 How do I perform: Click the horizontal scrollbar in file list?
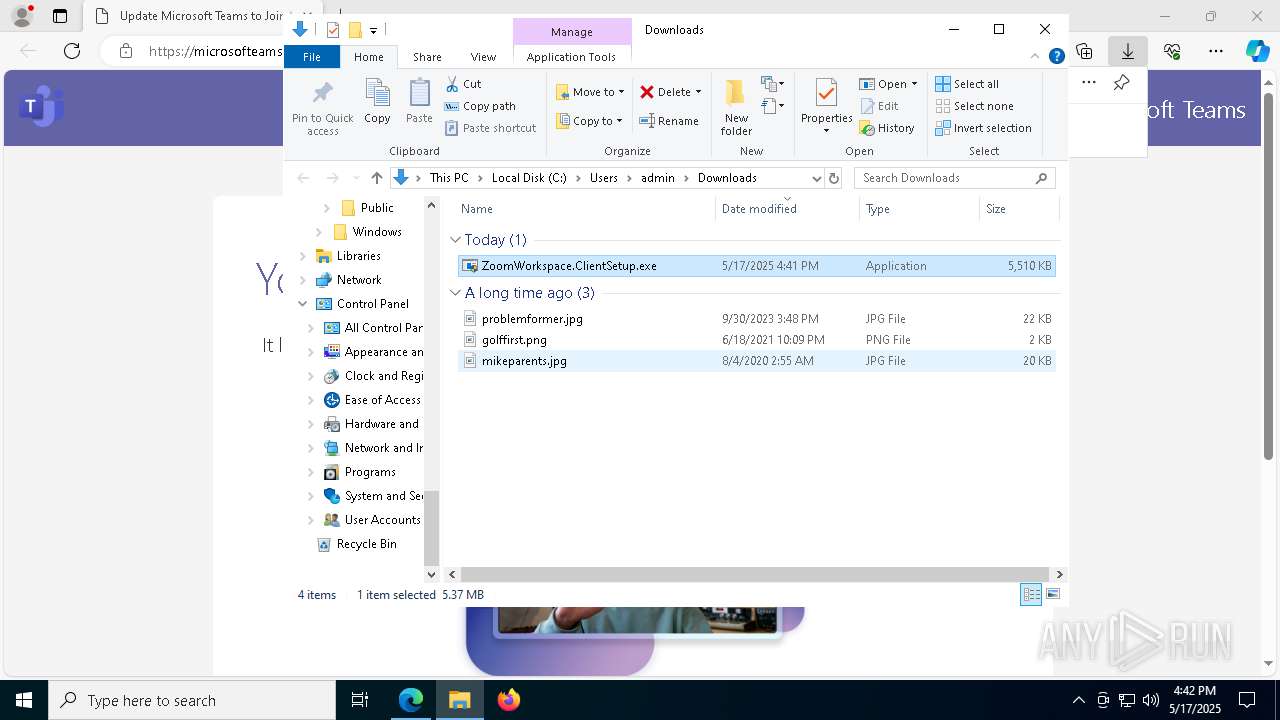[x=755, y=575]
